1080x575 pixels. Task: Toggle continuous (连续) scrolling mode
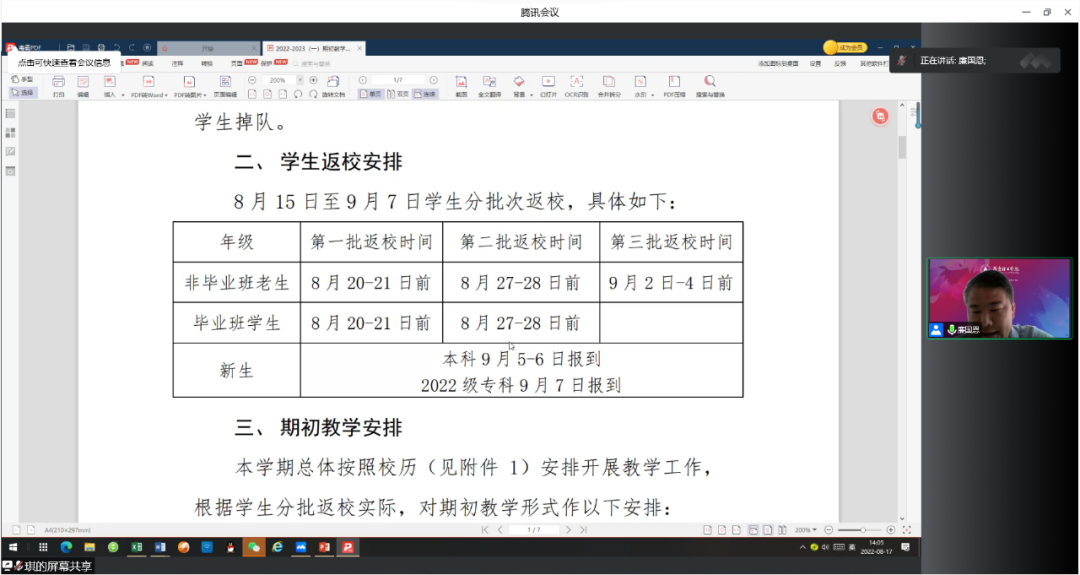(x=426, y=94)
